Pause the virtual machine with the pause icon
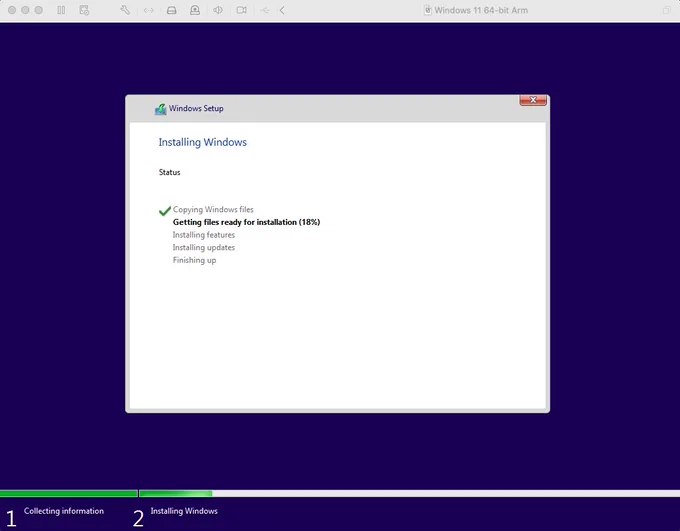This screenshot has width=680, height=531. click(61, 10)
